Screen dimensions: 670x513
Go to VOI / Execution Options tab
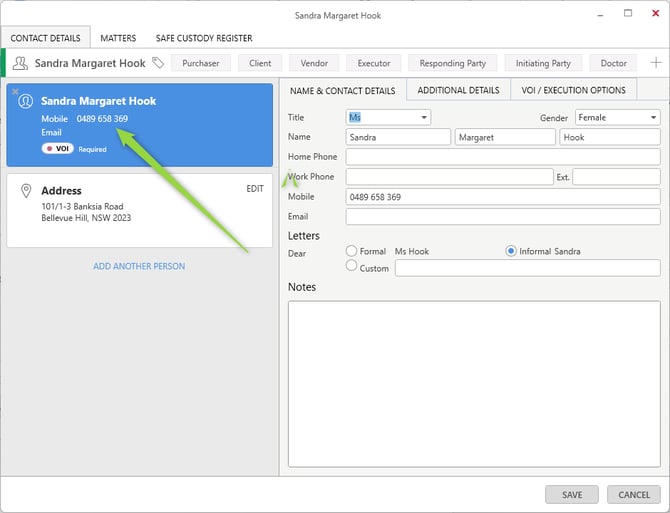point(573,90)
